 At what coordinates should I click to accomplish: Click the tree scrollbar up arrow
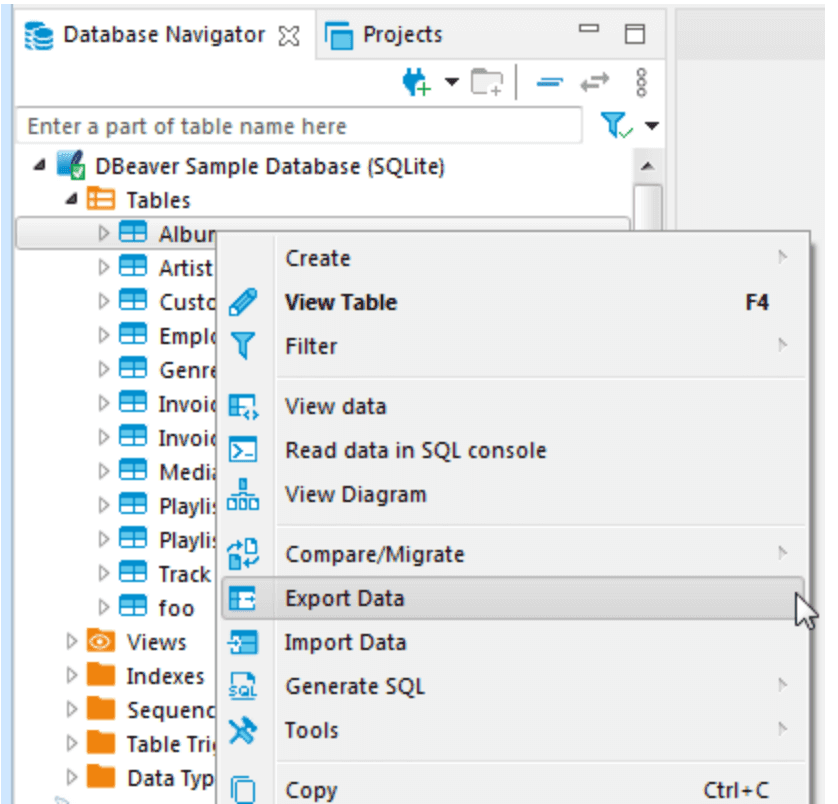648,166
